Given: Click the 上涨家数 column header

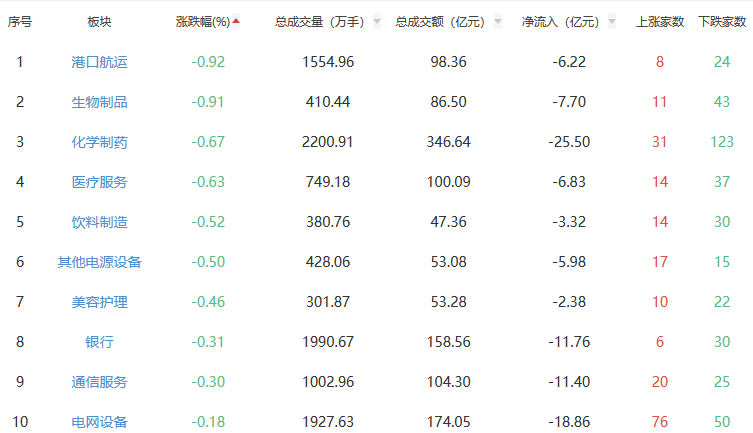Looking at the screenshot, I should coord(660,22).
